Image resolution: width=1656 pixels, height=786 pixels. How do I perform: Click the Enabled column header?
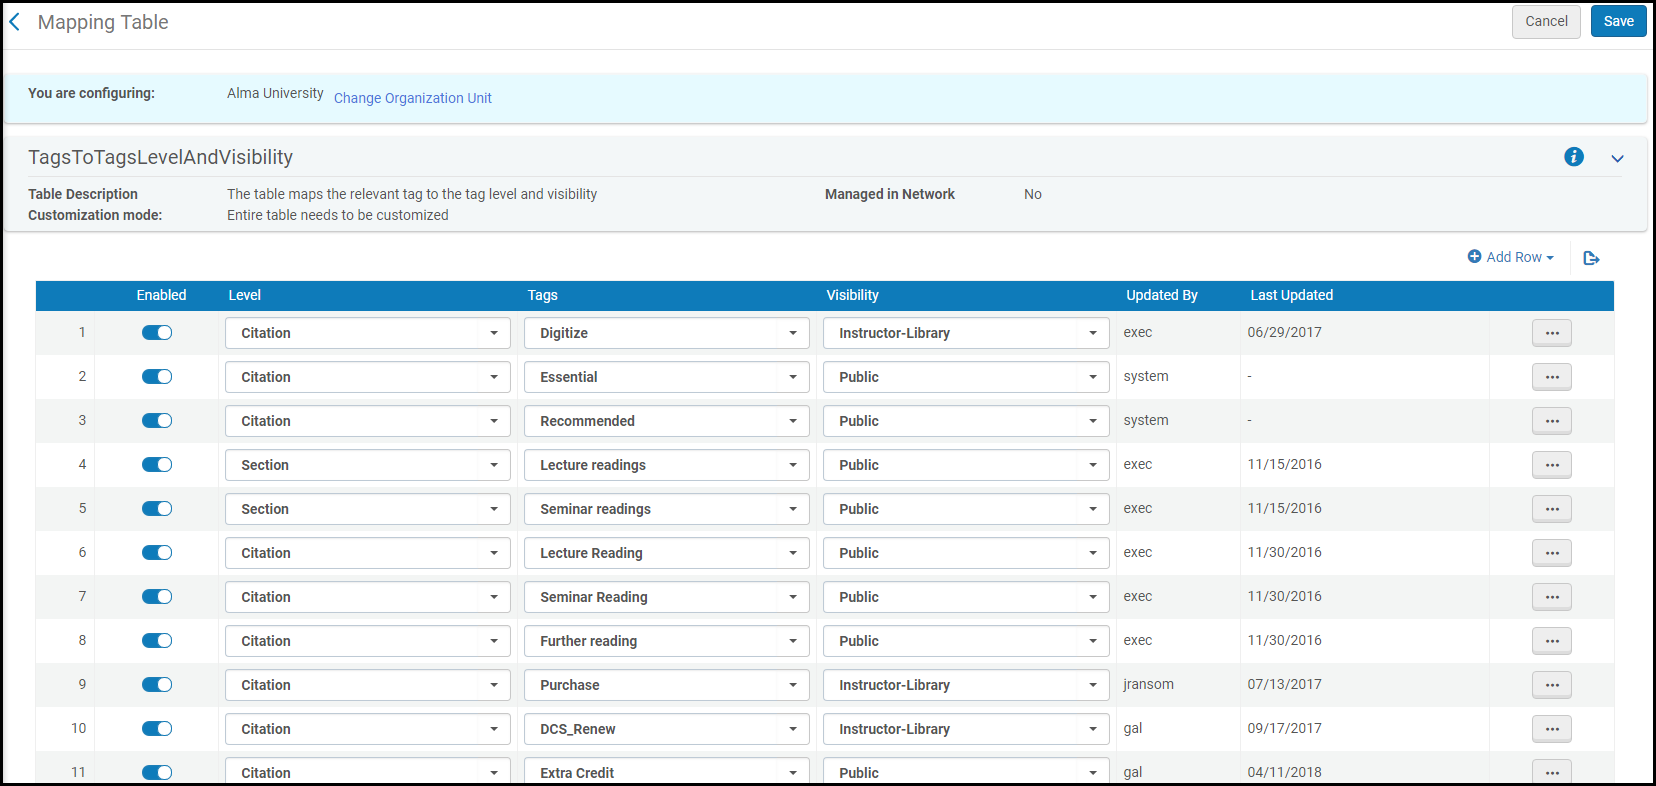pyautogui.click(x=161, y=295)
